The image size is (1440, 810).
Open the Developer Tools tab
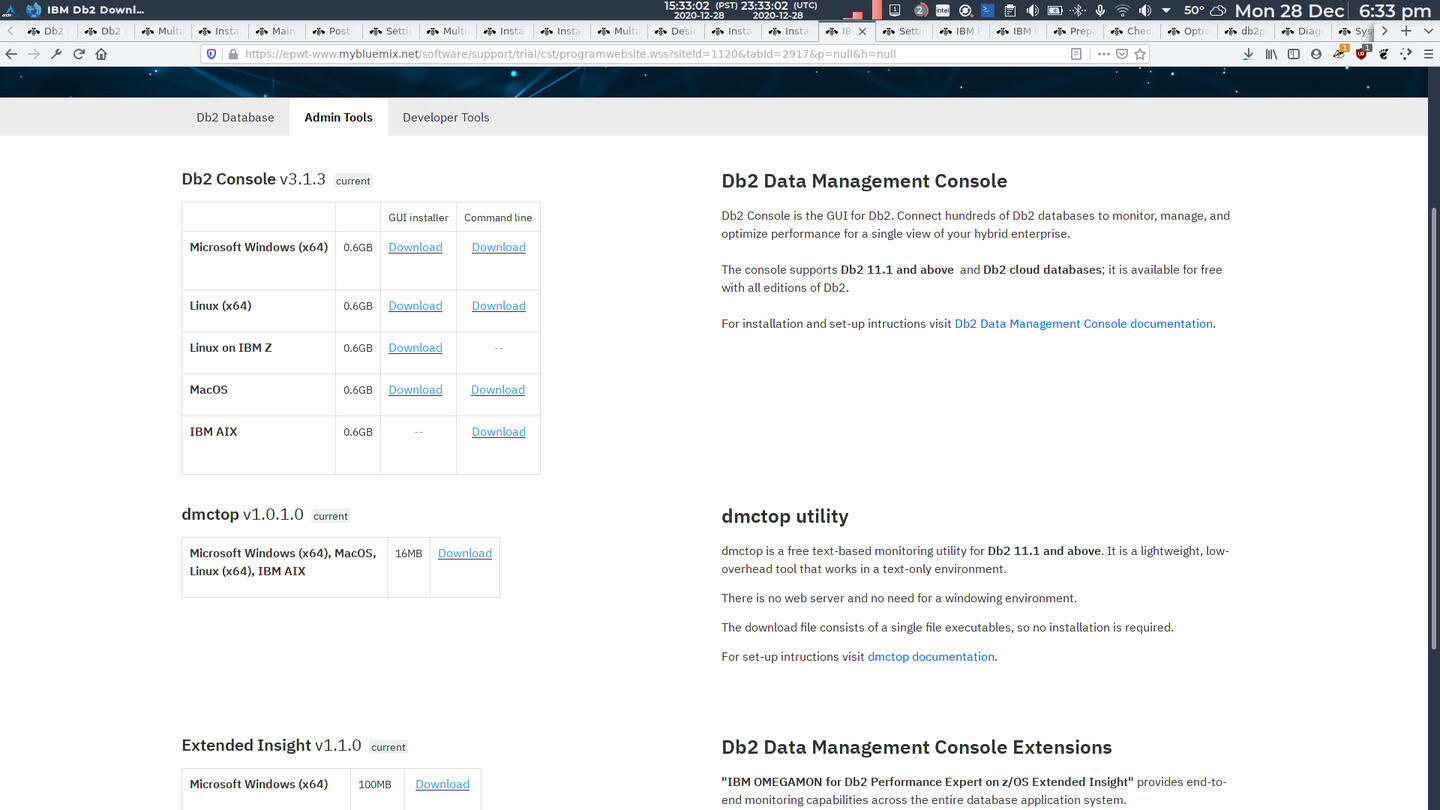[x=446, y=117]
